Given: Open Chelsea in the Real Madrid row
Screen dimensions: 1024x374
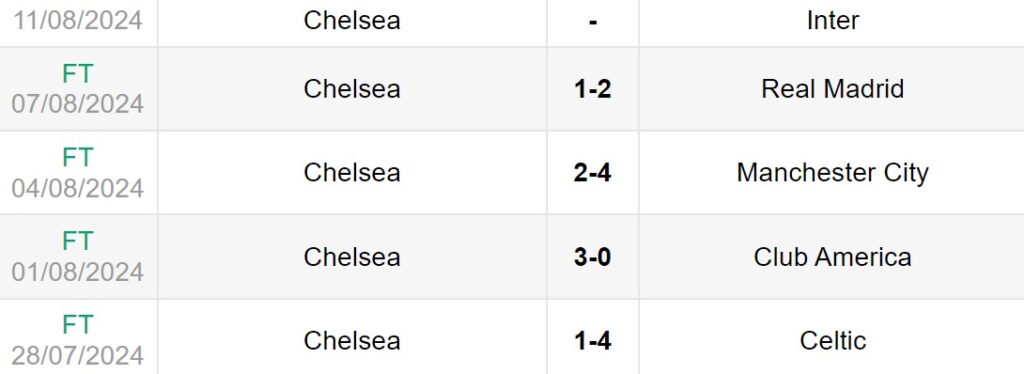Looking at the screenshot, I should pyautogui.click(x=352, y=89).
